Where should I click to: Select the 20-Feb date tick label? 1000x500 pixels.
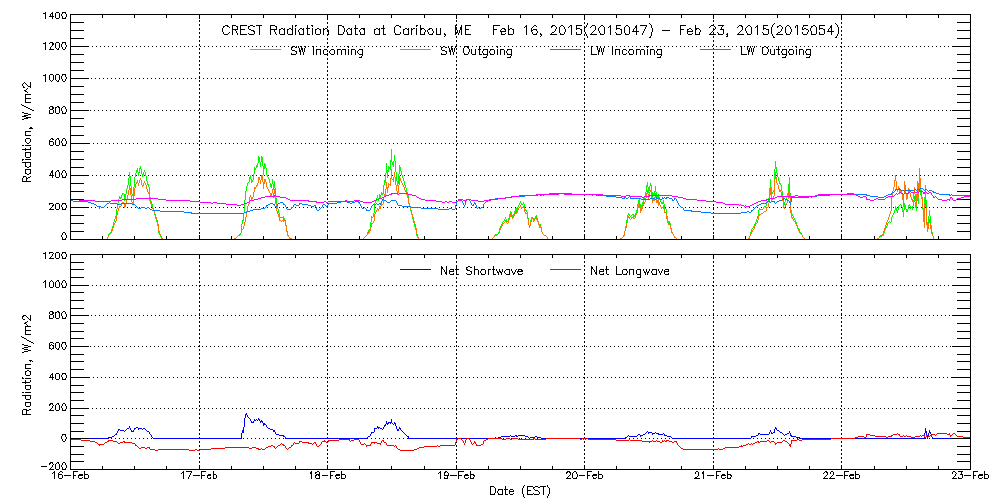coord(585,477)
